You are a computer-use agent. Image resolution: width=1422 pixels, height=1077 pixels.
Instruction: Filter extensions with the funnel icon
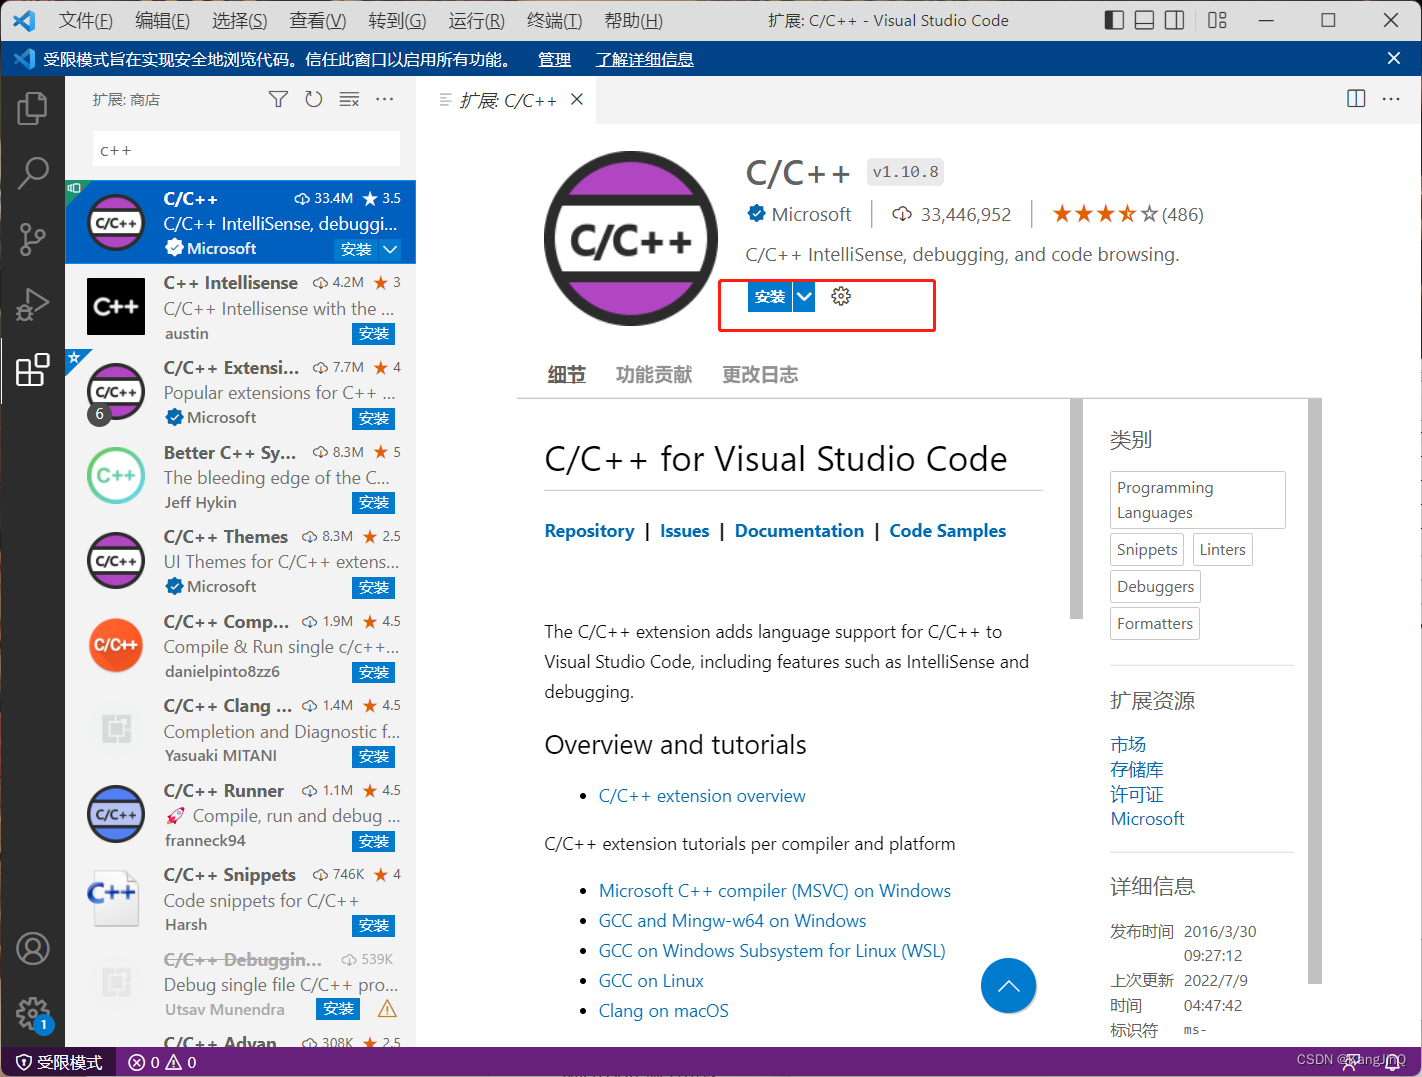coord(278,99)
